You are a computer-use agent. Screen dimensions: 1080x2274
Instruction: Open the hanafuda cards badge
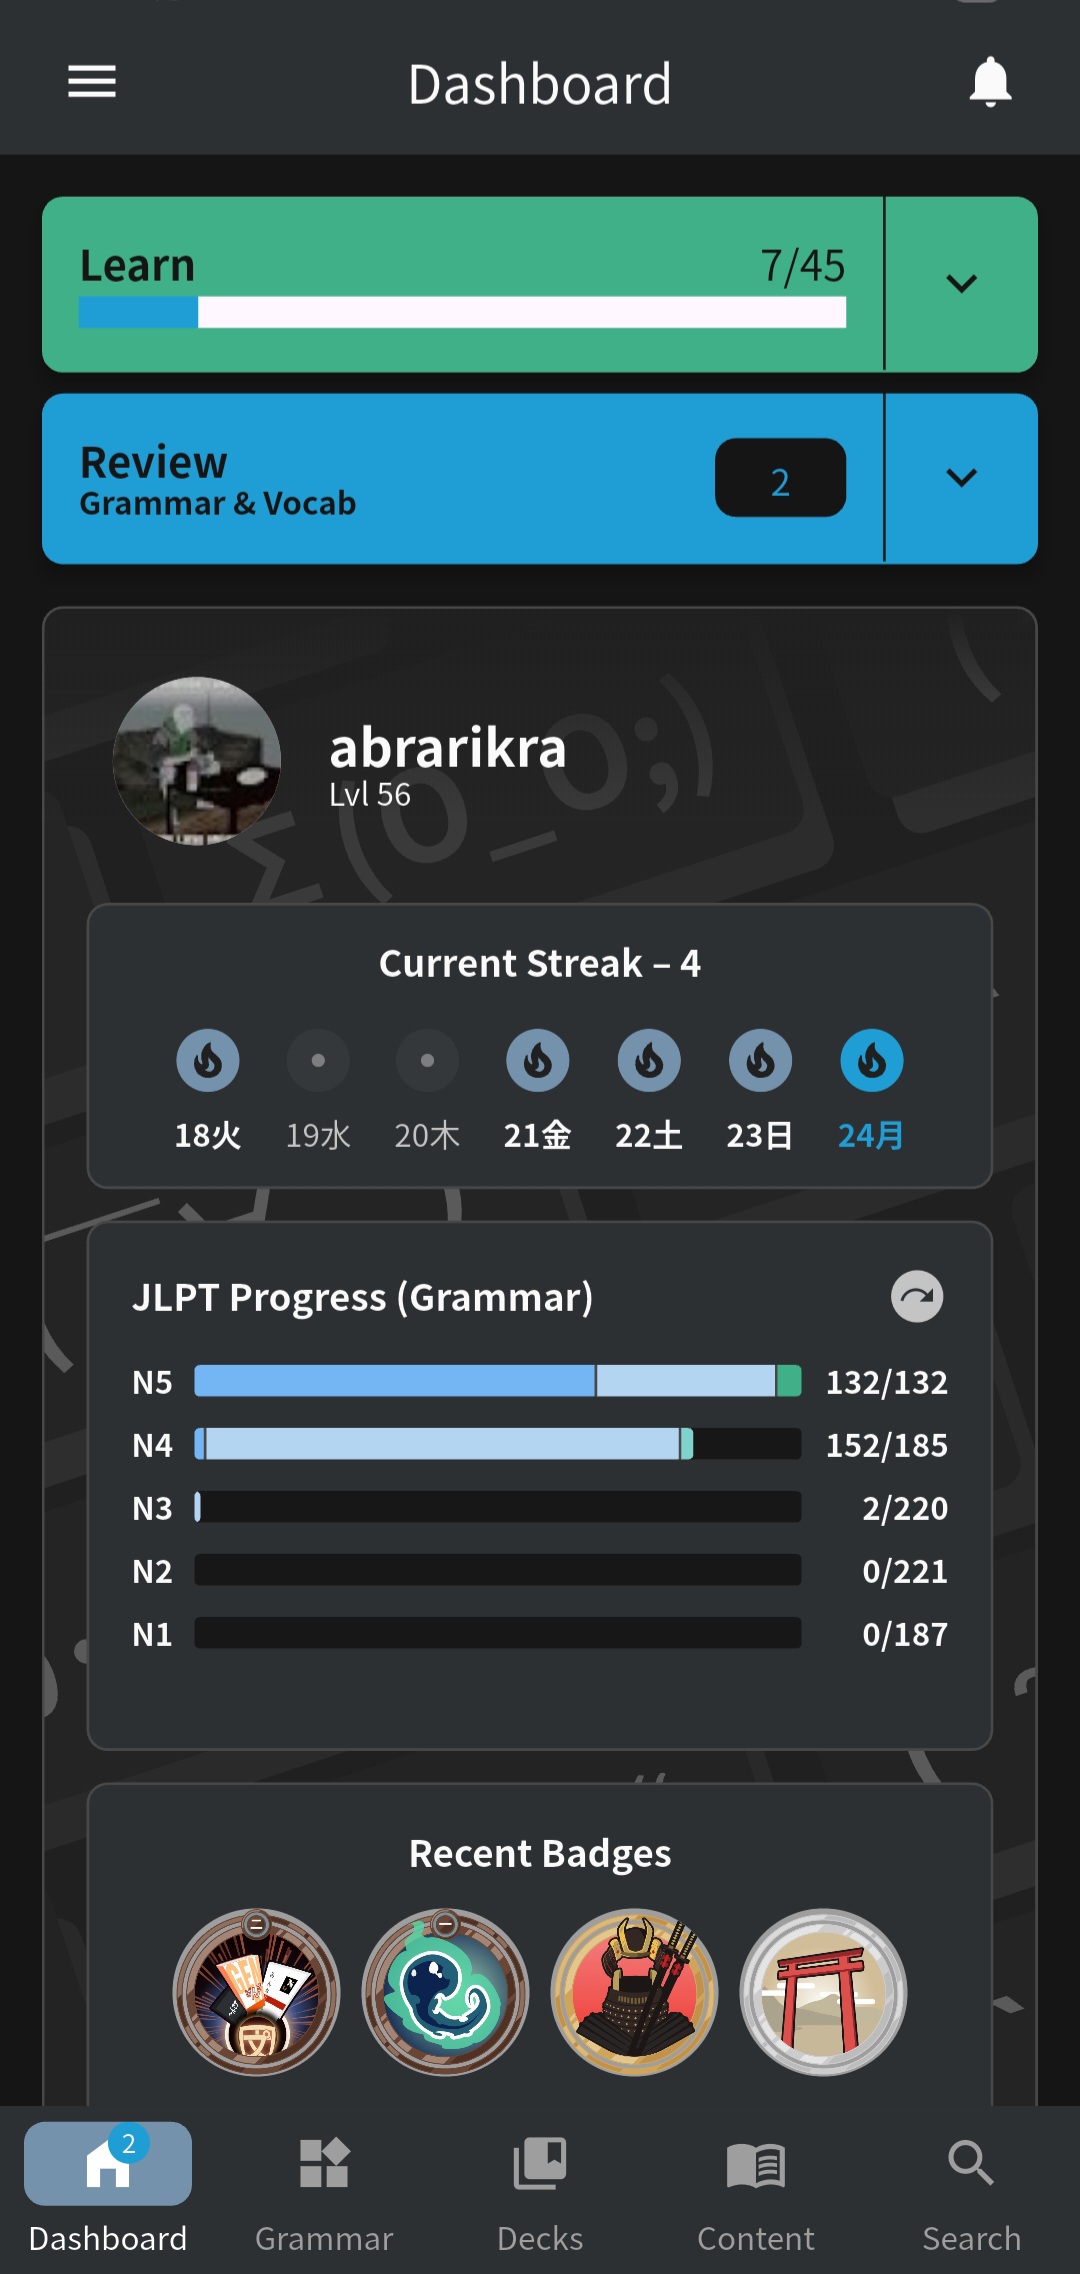click(x=256, y=1992)
